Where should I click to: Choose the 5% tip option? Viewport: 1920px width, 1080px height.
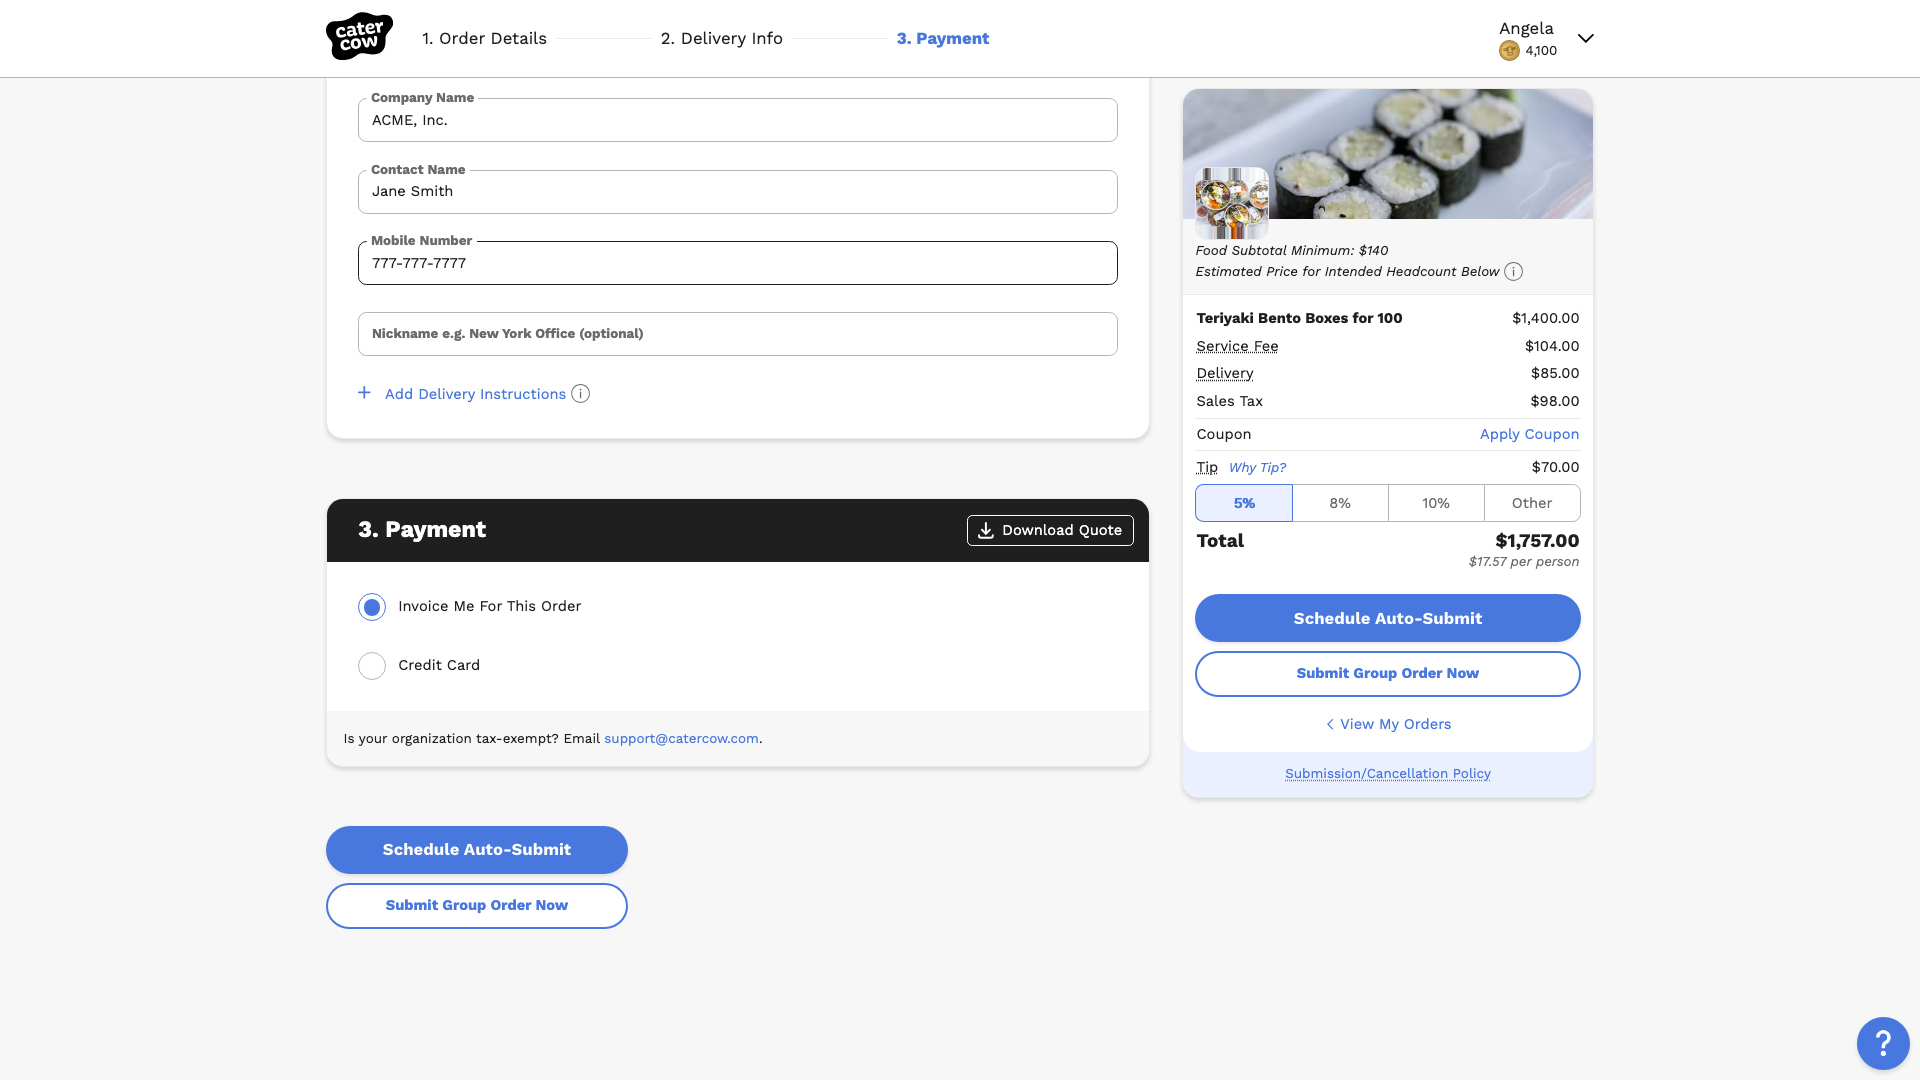pos(1244,503)
